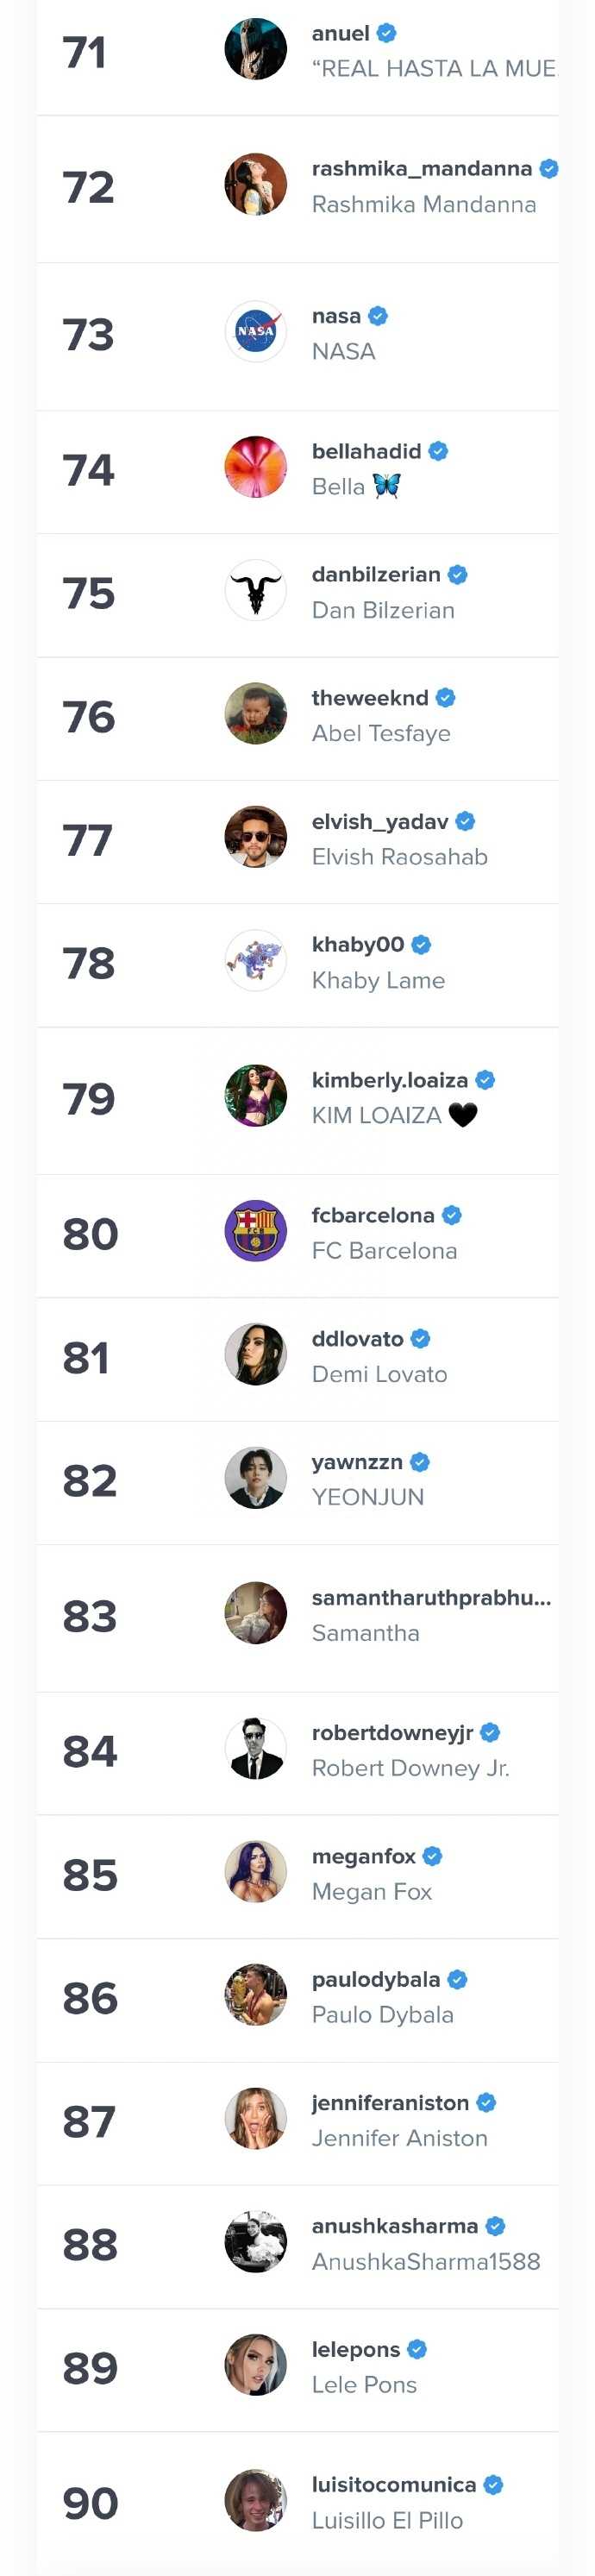The image size is (595, 2576).
Task: Click anushkasharma username link
Action: tap(394, 2226)
